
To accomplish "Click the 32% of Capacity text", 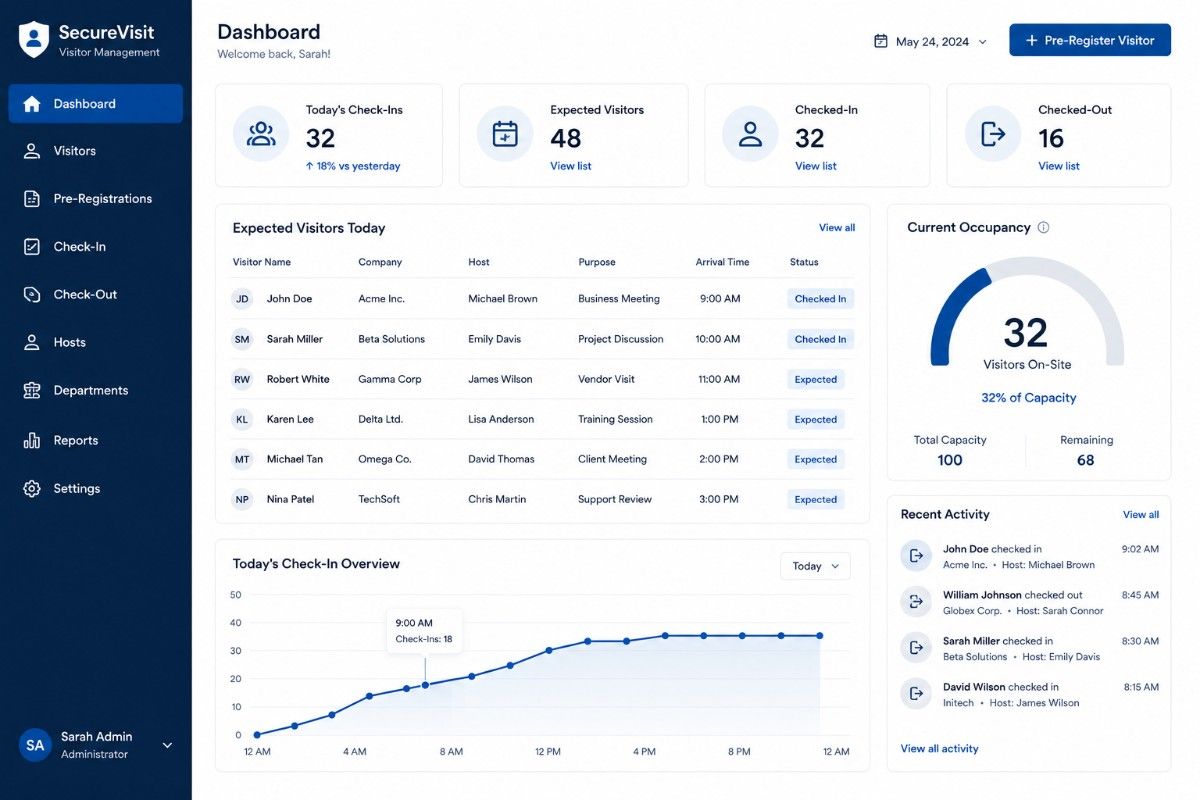I will tap(1028, 398).
